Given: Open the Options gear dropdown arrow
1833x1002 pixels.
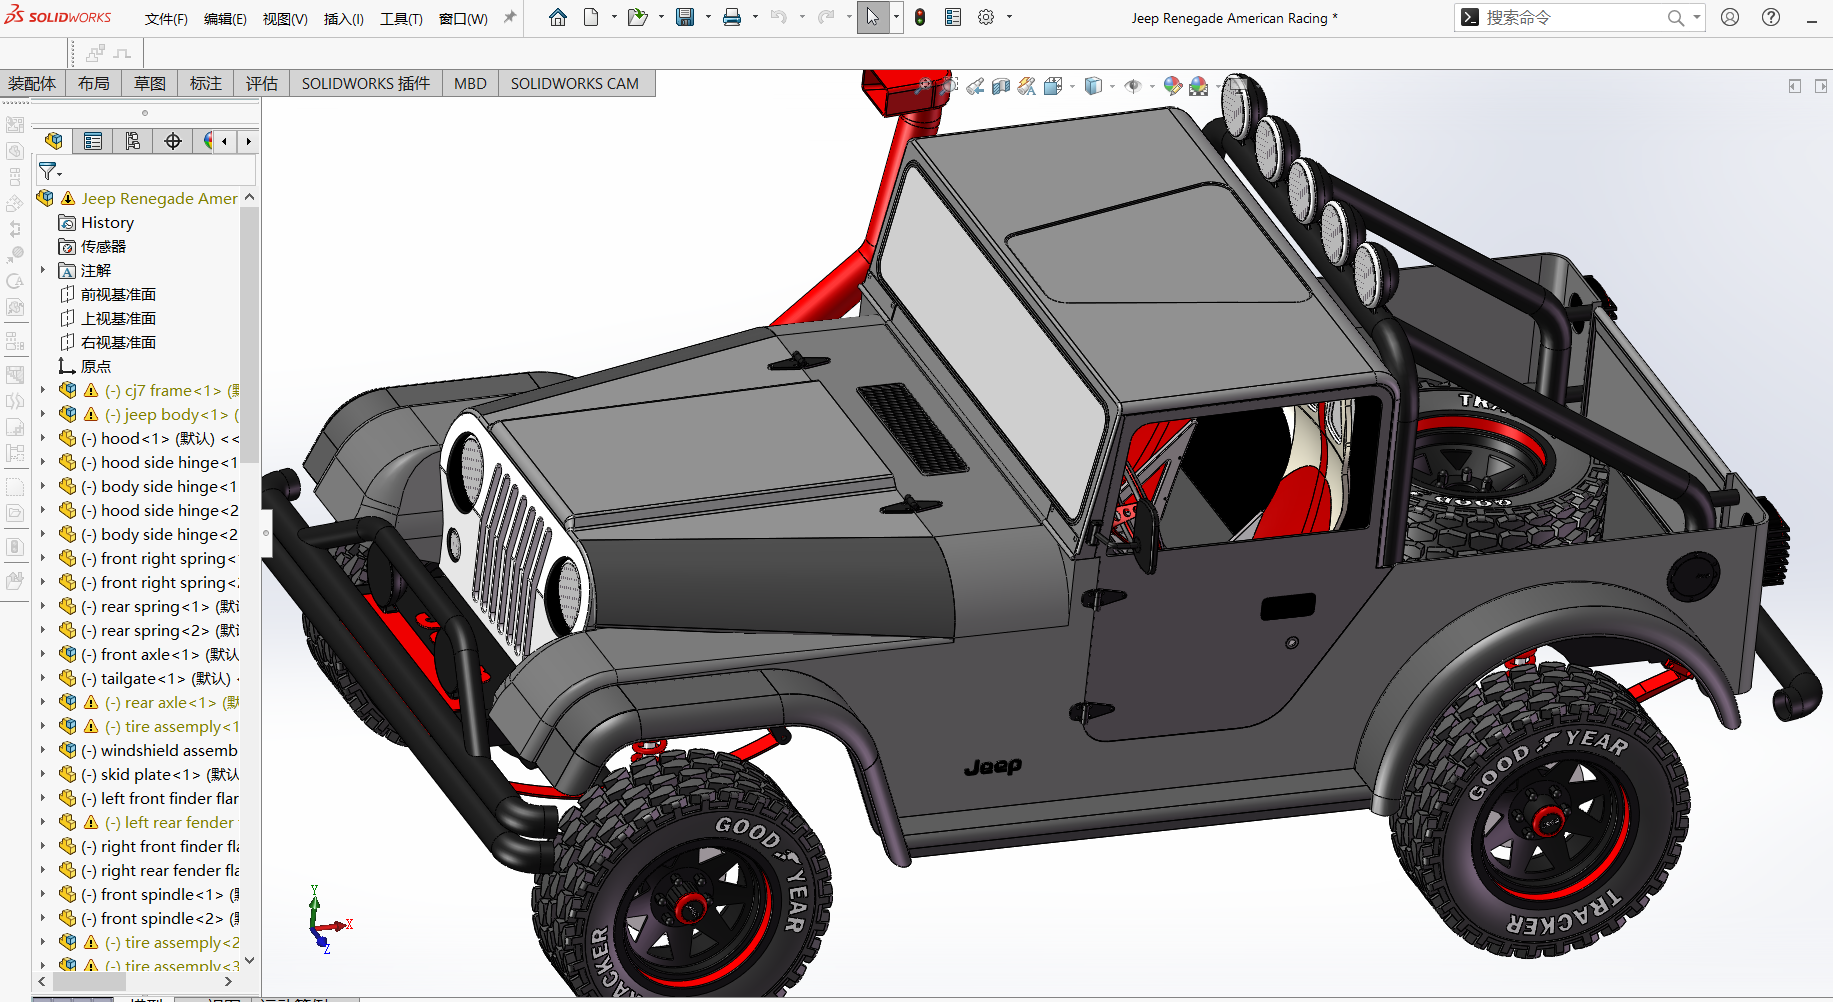Looking at the screenshot, I should click(1009, 17).
